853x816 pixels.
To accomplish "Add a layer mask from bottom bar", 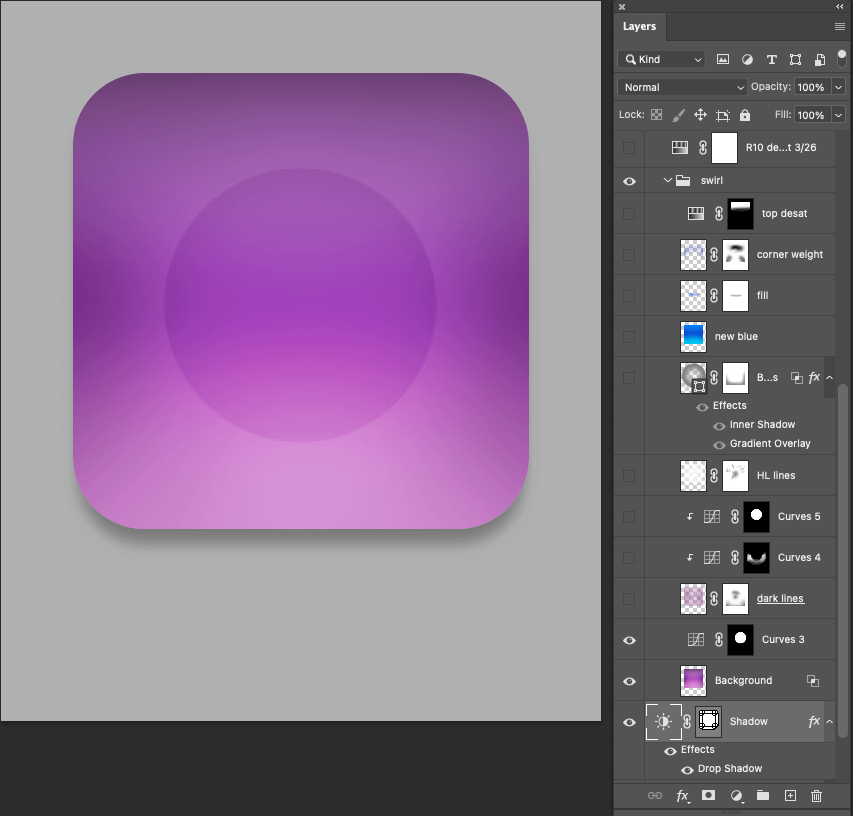I will pos(709,796).
